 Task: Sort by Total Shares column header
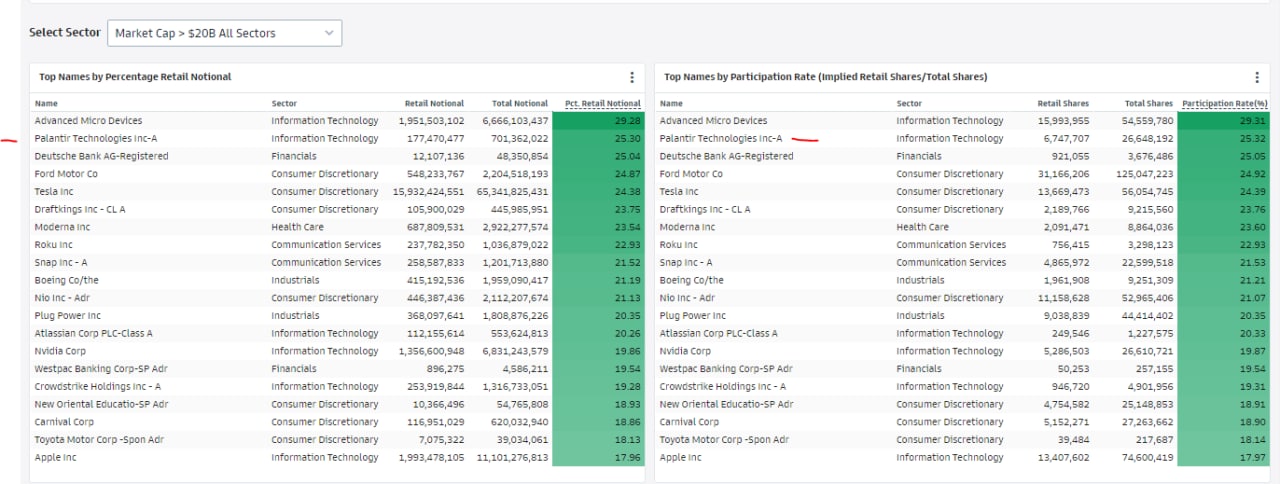pos(1149,103)
